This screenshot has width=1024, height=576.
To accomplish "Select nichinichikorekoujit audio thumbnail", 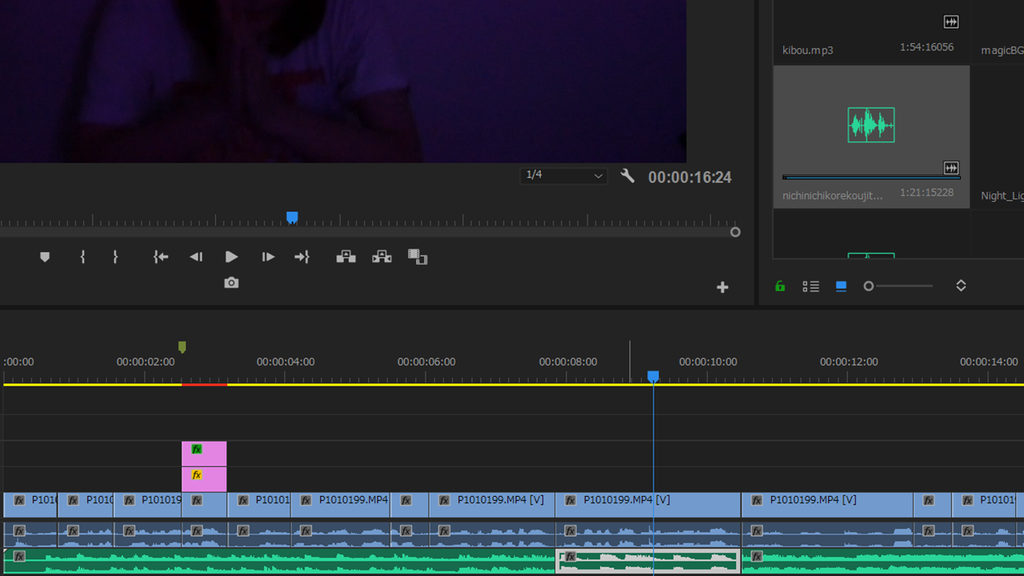I will tap(871, 125).
